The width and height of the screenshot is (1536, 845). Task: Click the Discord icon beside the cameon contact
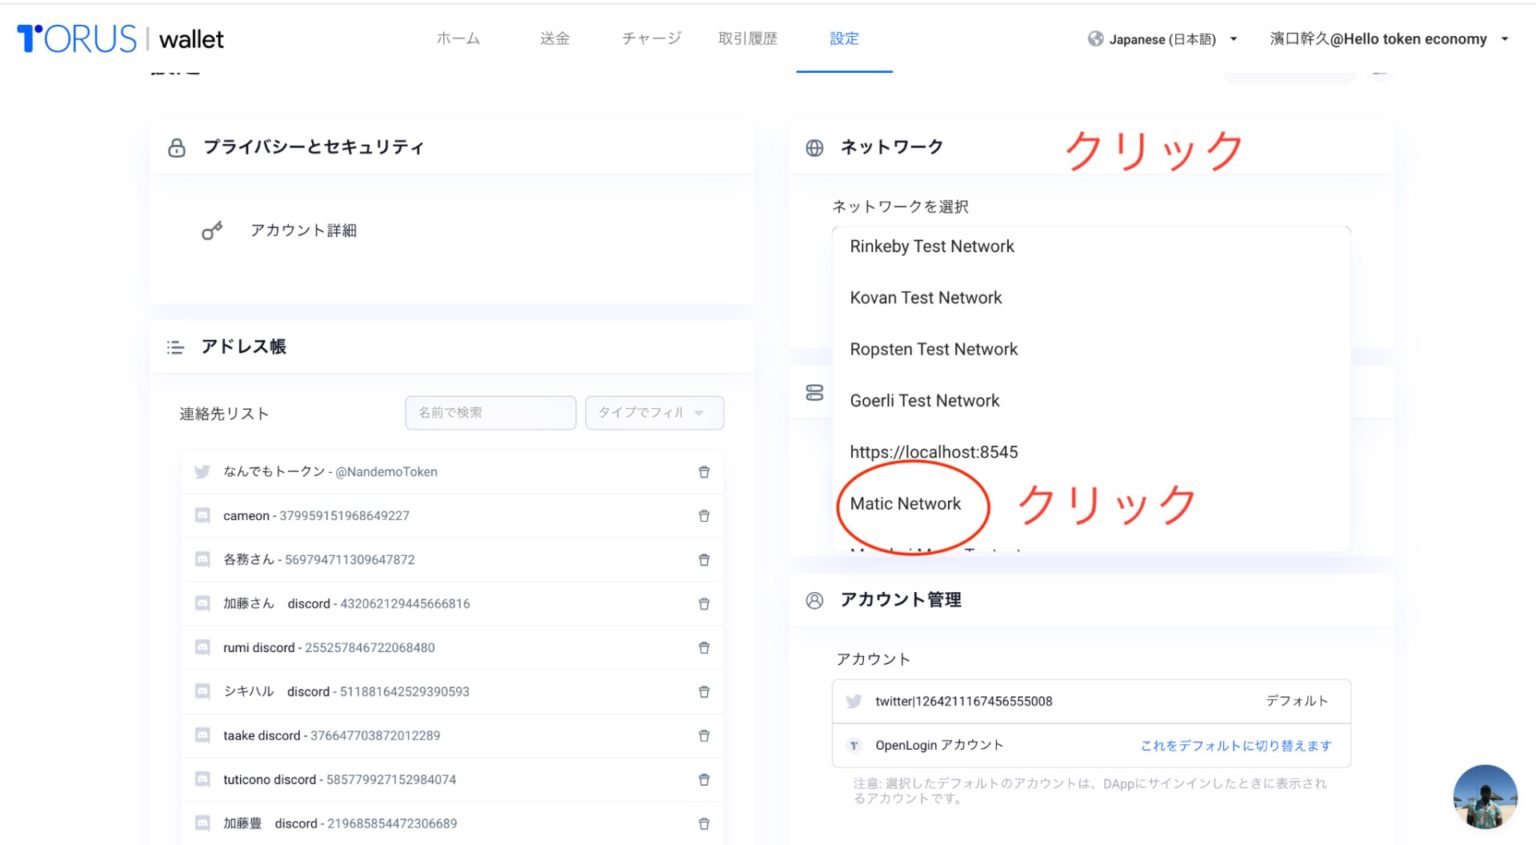pyautogui.click(x=201, y=515)
